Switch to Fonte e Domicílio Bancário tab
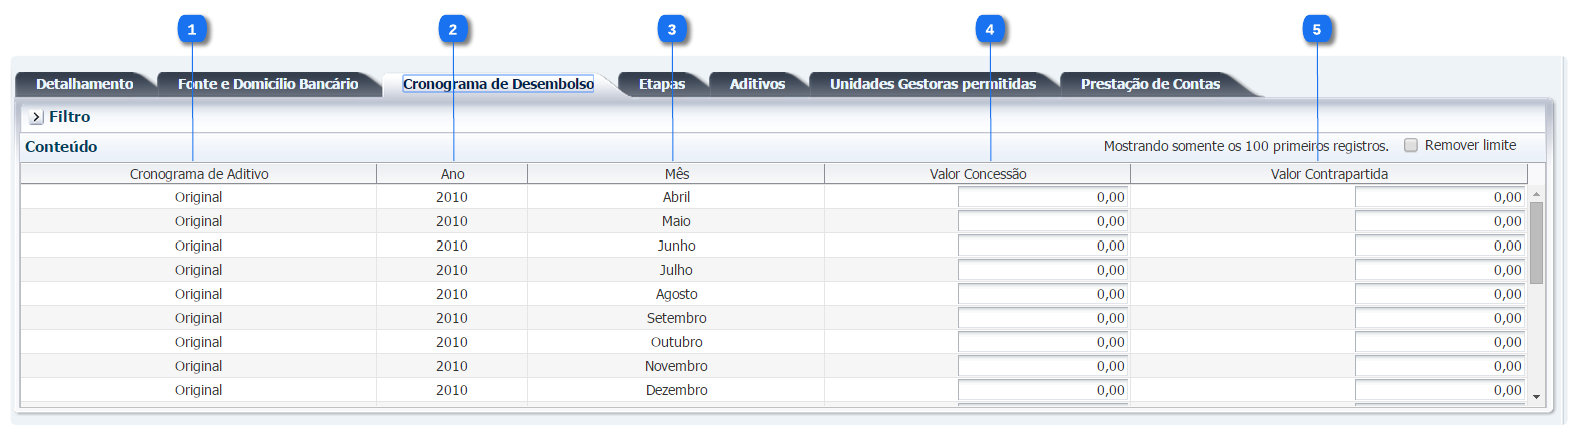This screenshot has height=436, width=1580. point(268,84)
